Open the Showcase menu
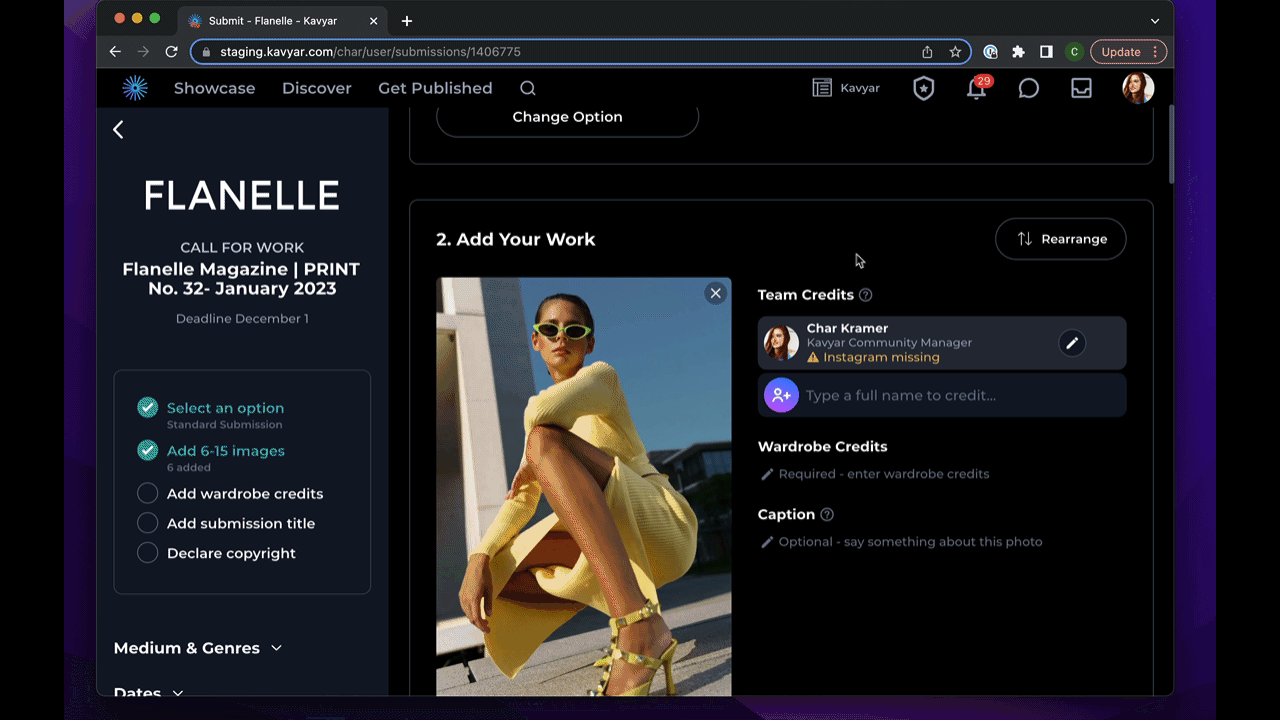Viewport: 1280px width, 720px height. [214, 88]
